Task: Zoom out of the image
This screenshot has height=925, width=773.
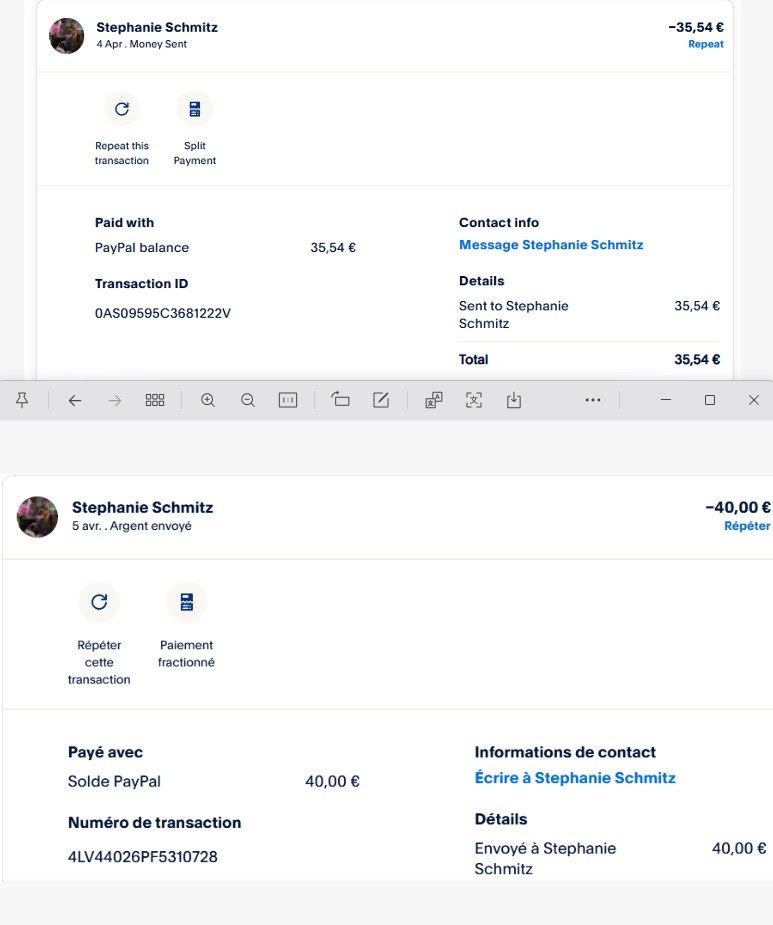Action: click(x=248, y=400)
